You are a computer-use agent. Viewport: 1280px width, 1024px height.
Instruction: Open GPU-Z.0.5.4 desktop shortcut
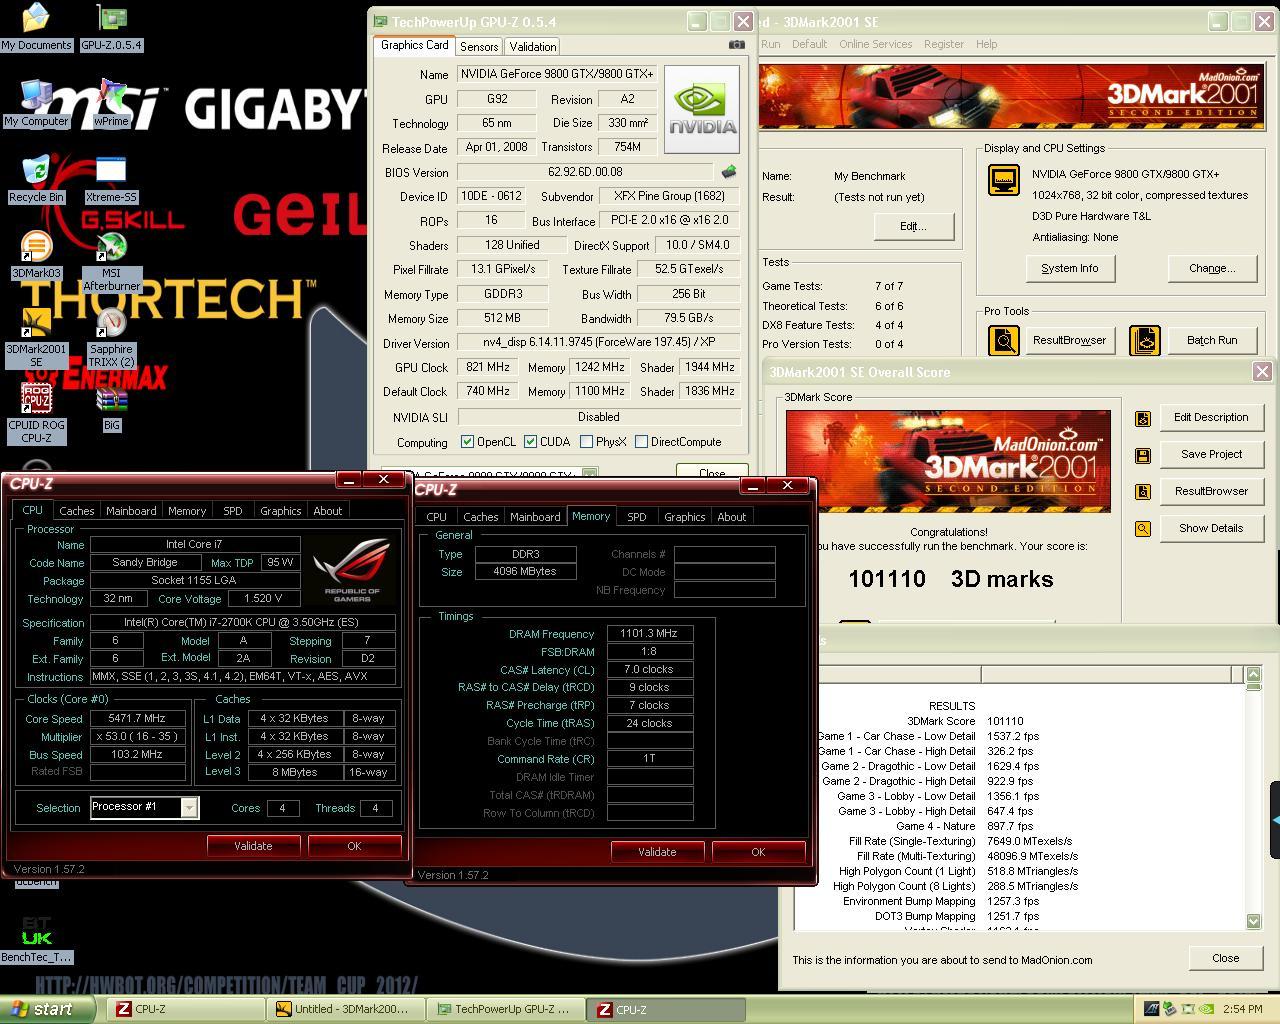111,26
